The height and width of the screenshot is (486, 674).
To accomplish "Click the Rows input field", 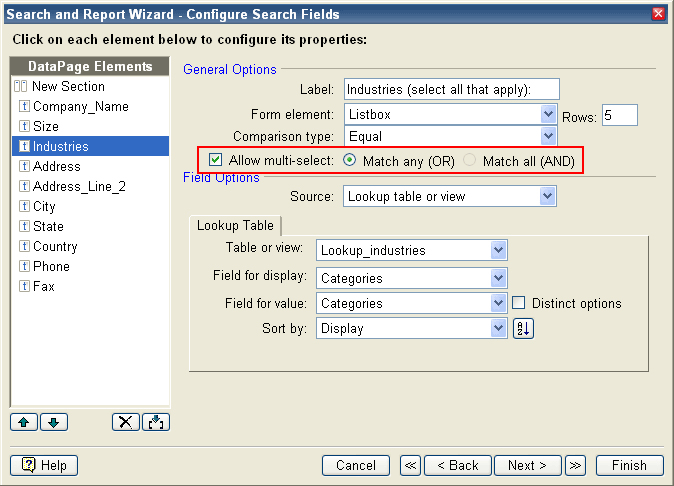I will click(x=620, y=115).
